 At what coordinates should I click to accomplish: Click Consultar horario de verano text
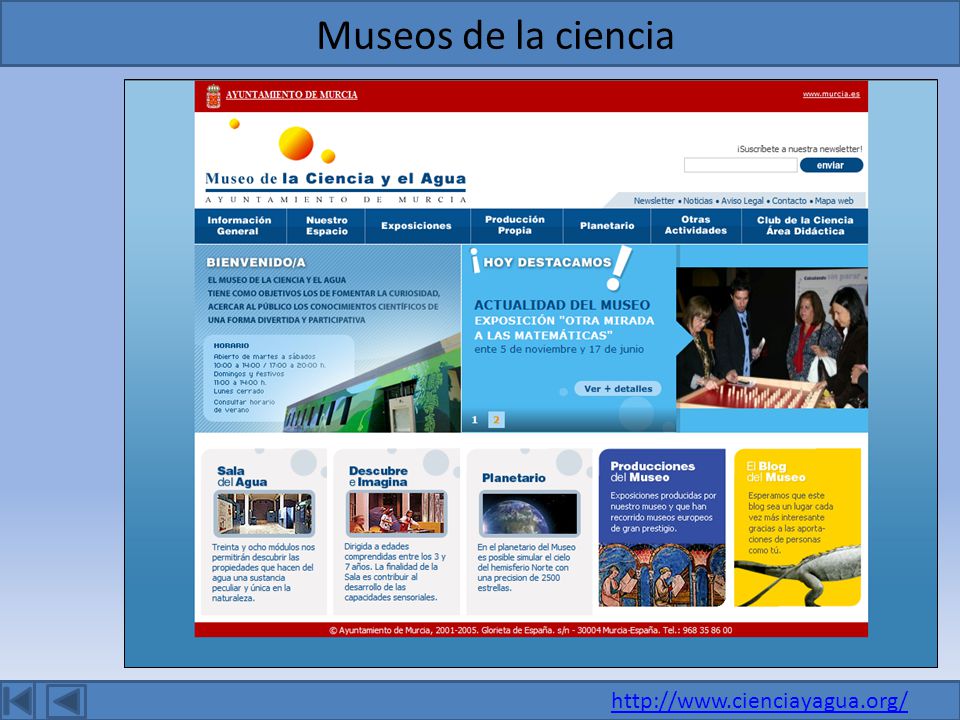pyautogui.click(x=244, y=406)
